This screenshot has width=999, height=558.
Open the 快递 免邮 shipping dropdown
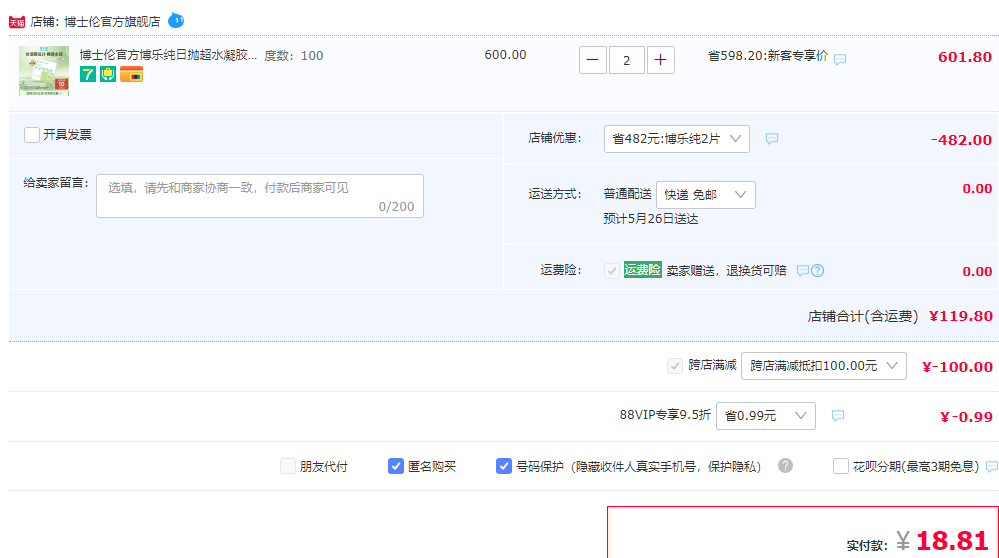[706, 195]
